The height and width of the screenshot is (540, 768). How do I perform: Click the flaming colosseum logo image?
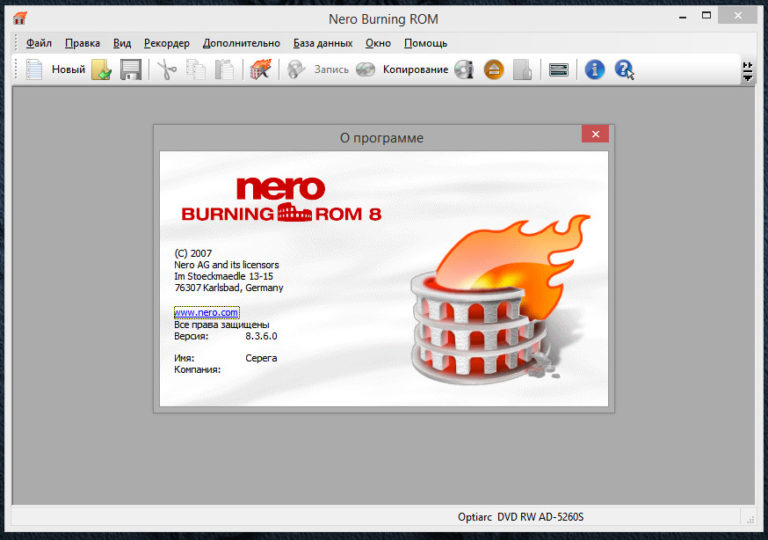coord(500,299)
